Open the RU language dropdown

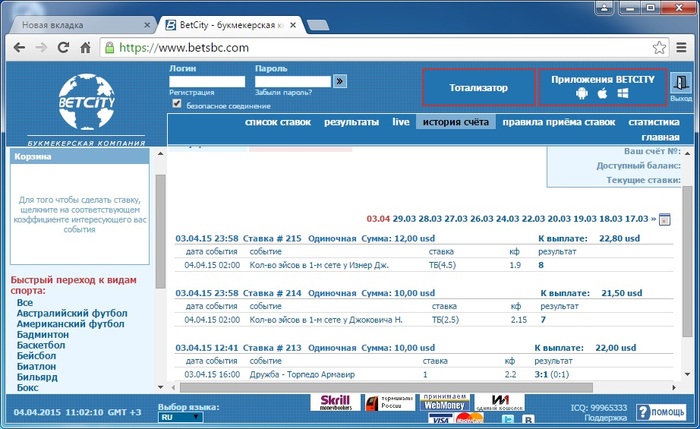[180, 417]
